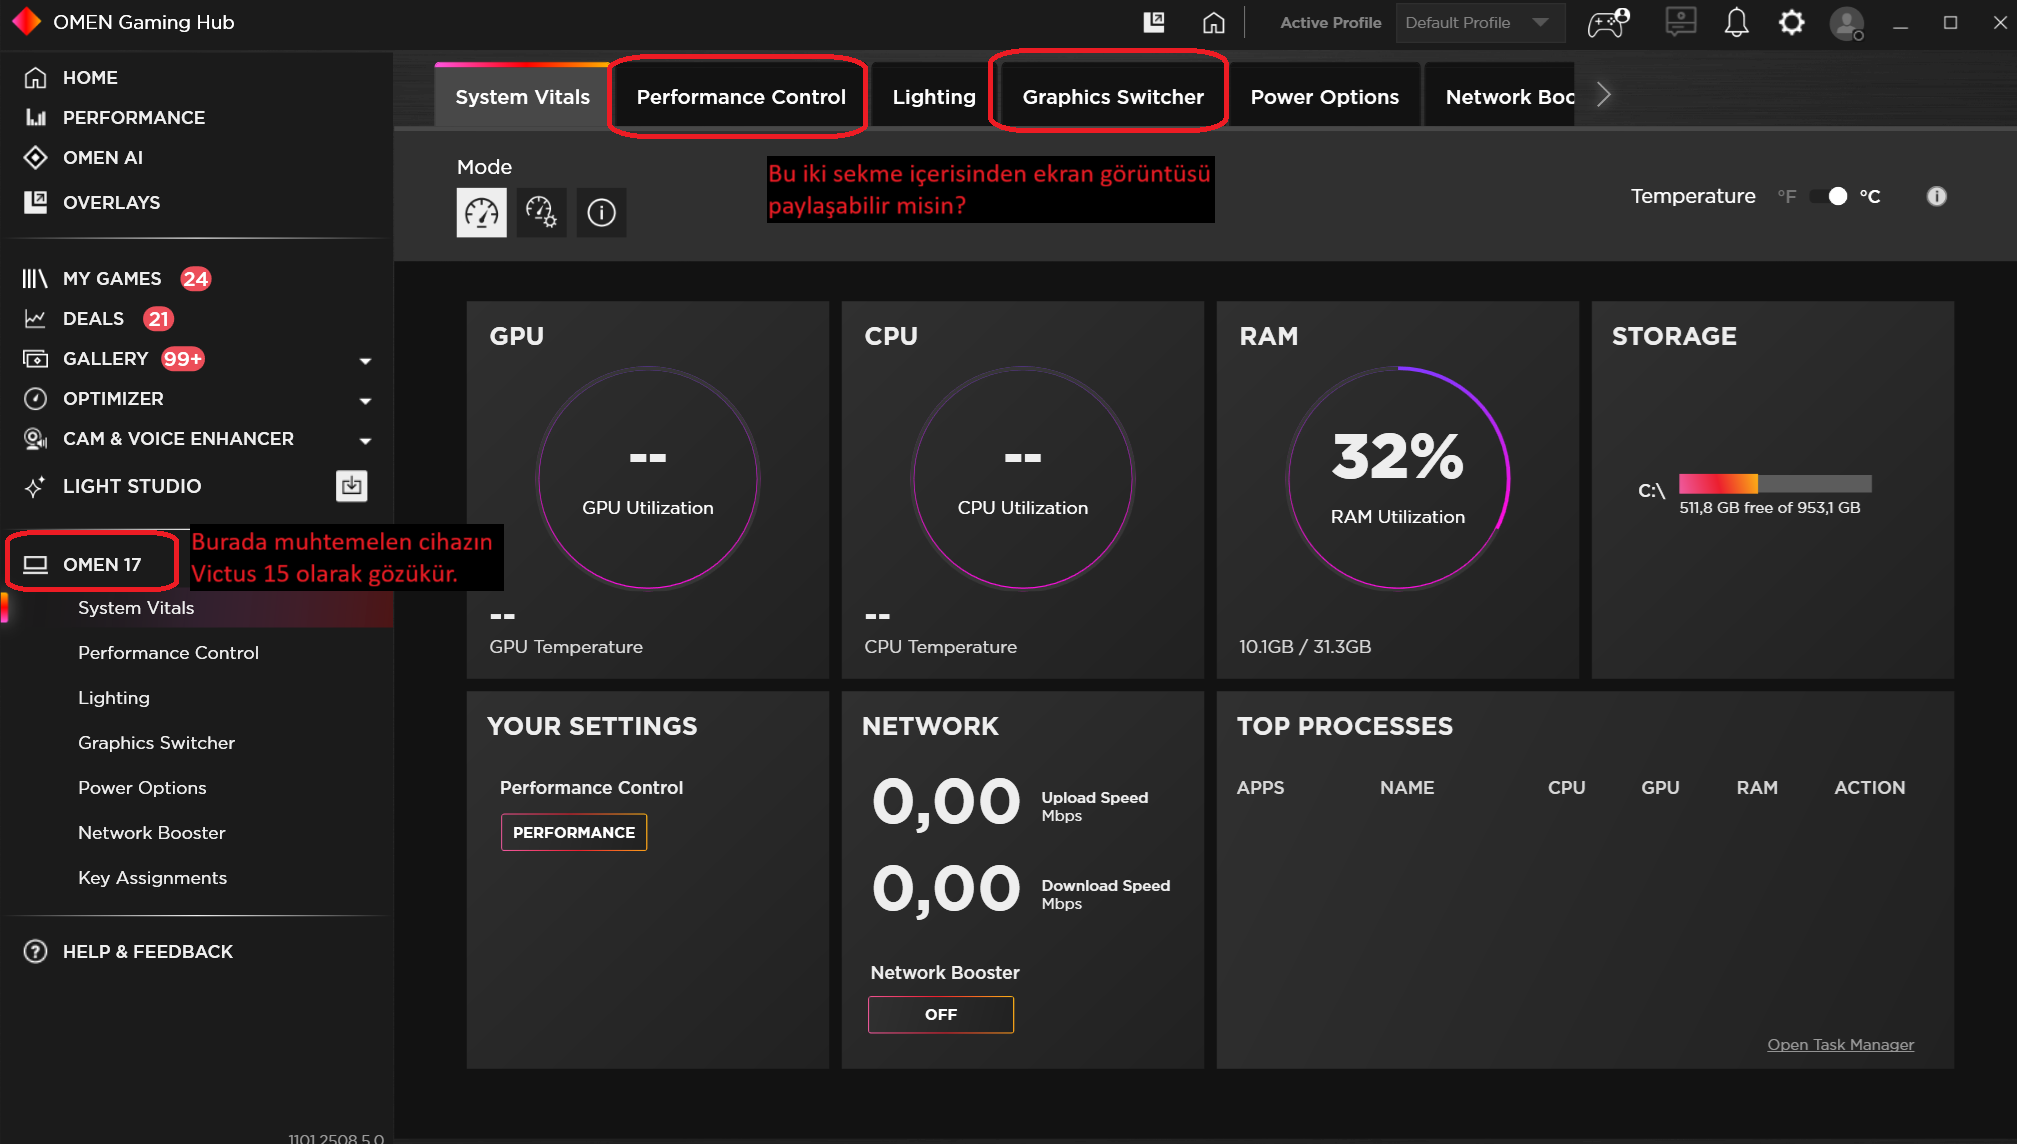Switch to the Graphics Switcher tab
Viewport: 2017px width, 1144px height.
tap(1112, 96)
